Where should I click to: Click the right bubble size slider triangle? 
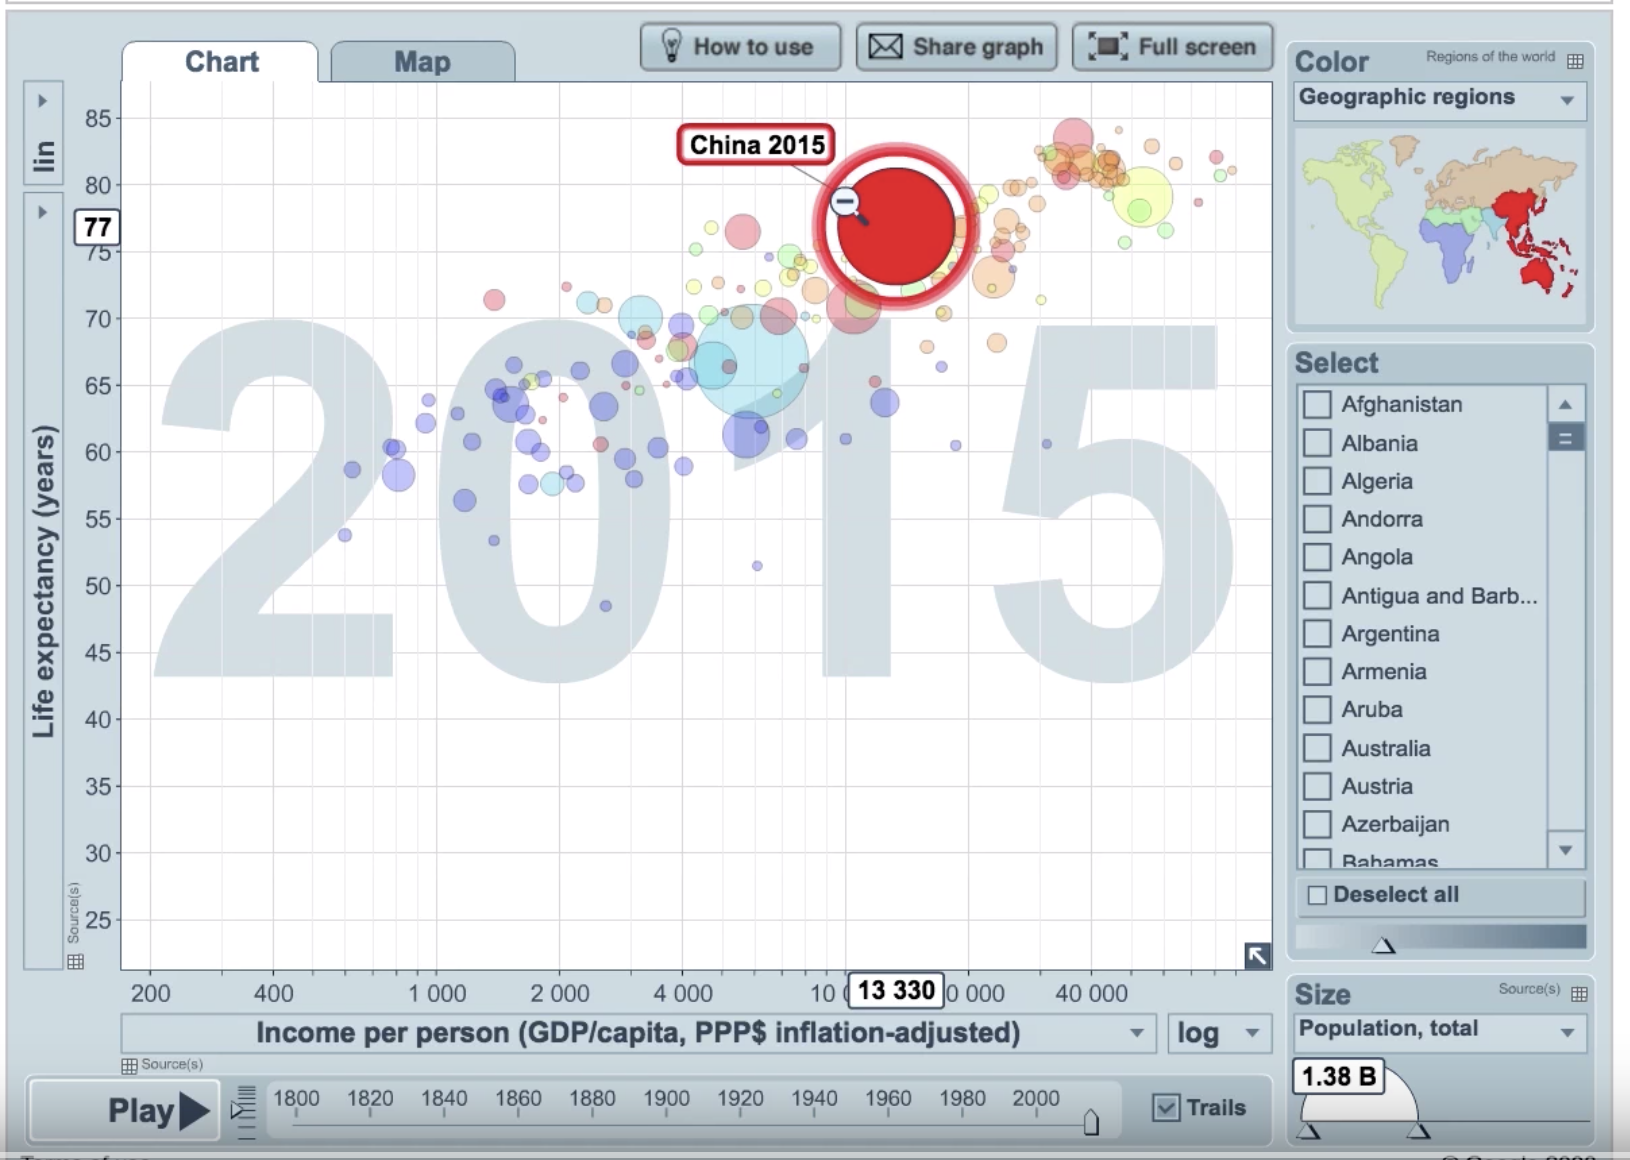click(1418, 1131)
